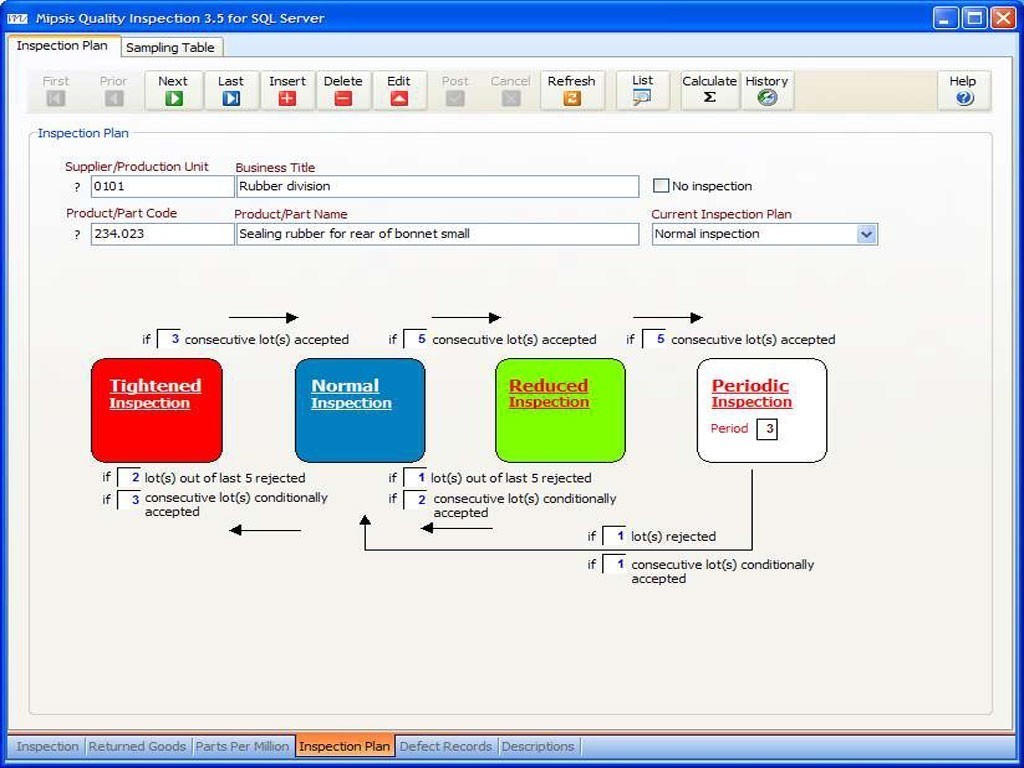This screenshot has height=768, width=1024.
Task: Click the Delete record minus icon
Action: (343, 98)
